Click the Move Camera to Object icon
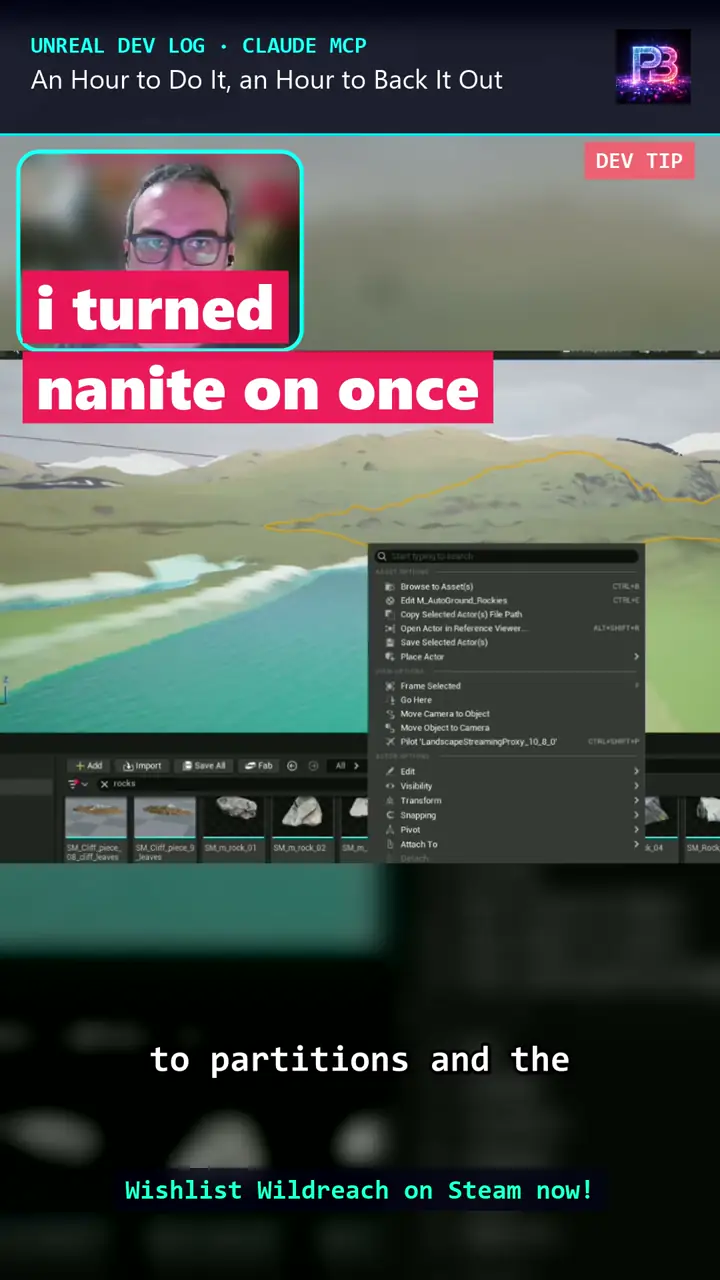 pyautogui.click(x=390, y=714)
